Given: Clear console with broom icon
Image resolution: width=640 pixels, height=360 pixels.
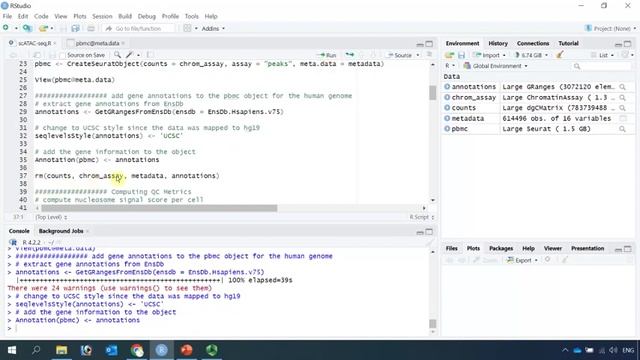Looking at the screenshot, I should tap(428, 243).
